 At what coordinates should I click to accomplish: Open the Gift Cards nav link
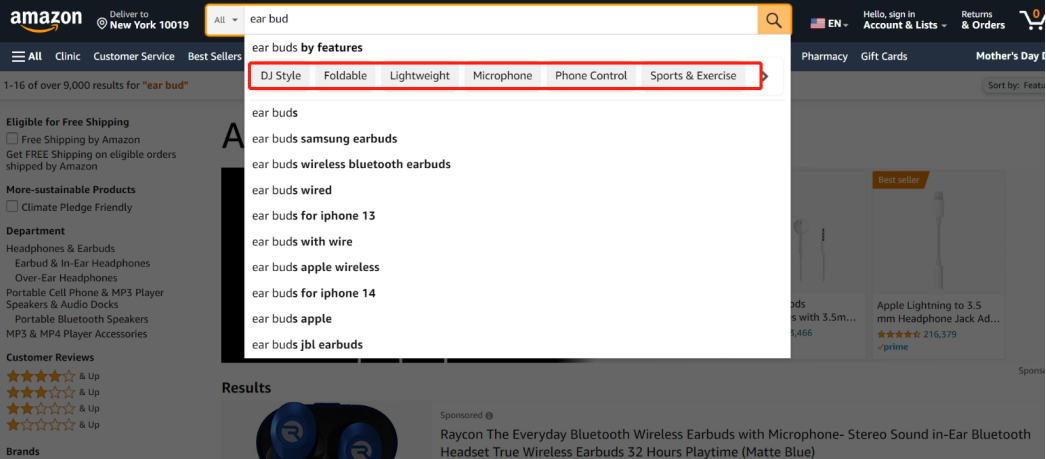click(883, 57)
